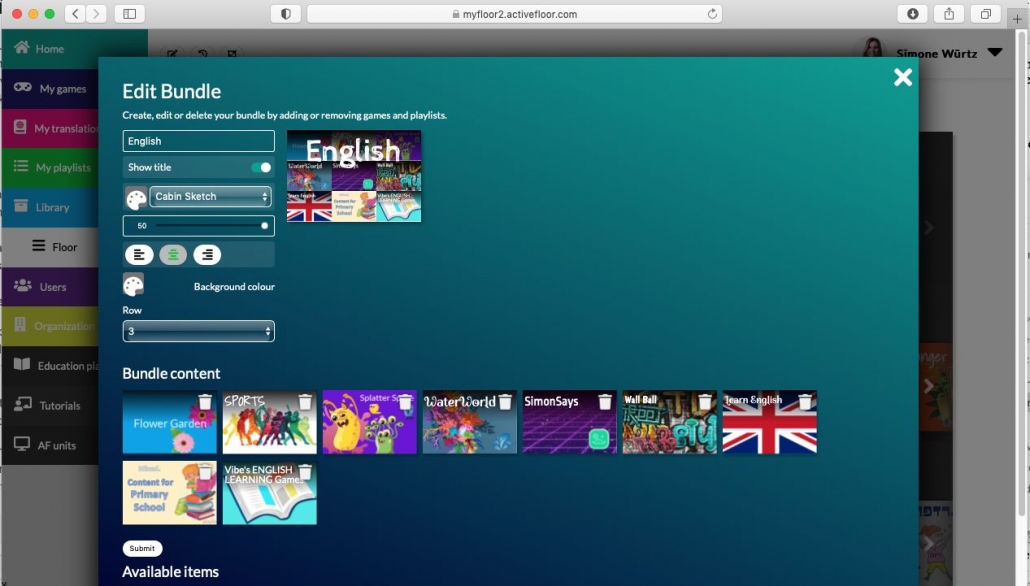1030x586 pixels.
Task: Delete the Wall Ball game tile
Action: [705, 402]
